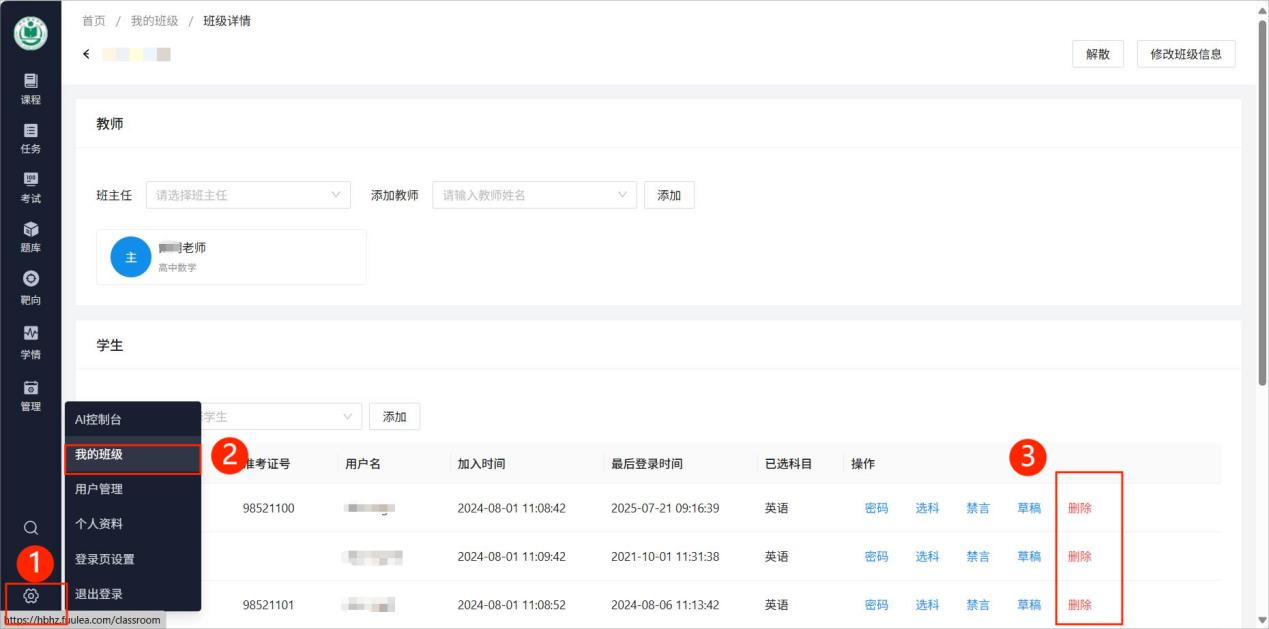
Task: Open 用户管理 from the popup menu
Action: click(x=133, y=489)
